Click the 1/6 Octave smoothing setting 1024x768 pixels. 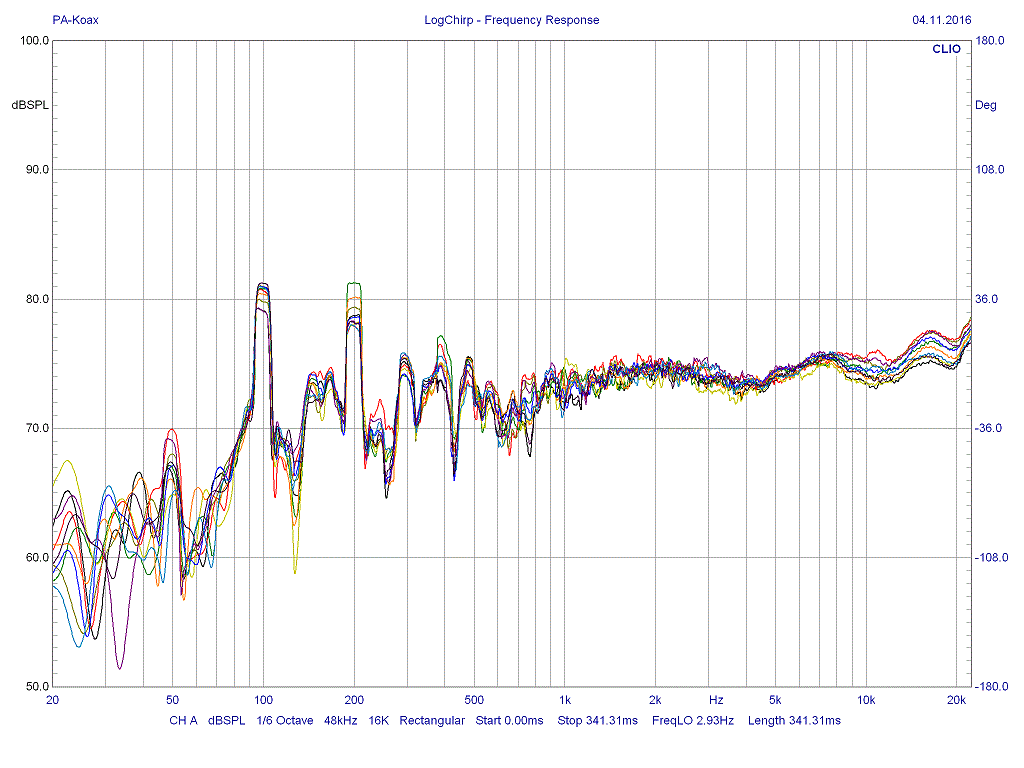[285, 720]
